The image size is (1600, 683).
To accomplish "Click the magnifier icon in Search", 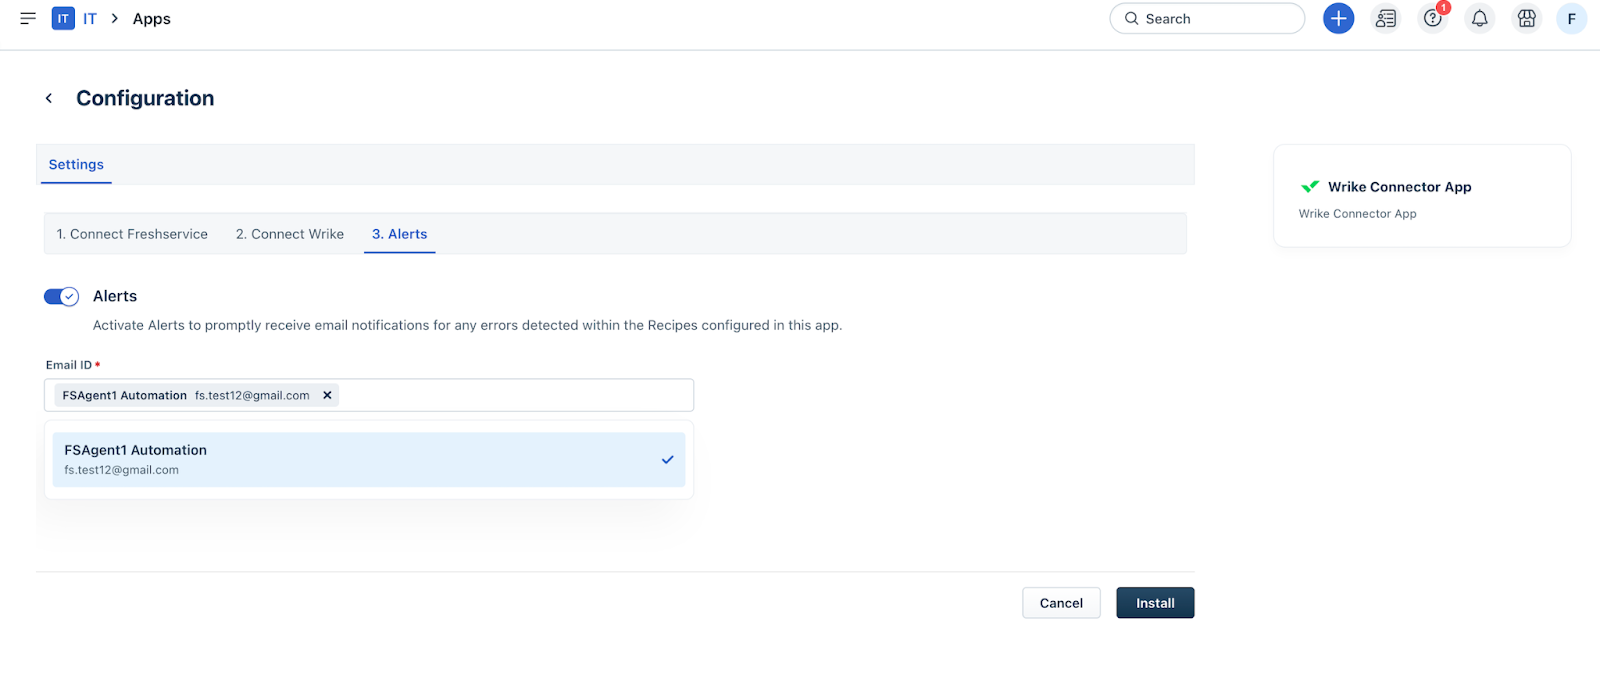I will pos(1131,18).
